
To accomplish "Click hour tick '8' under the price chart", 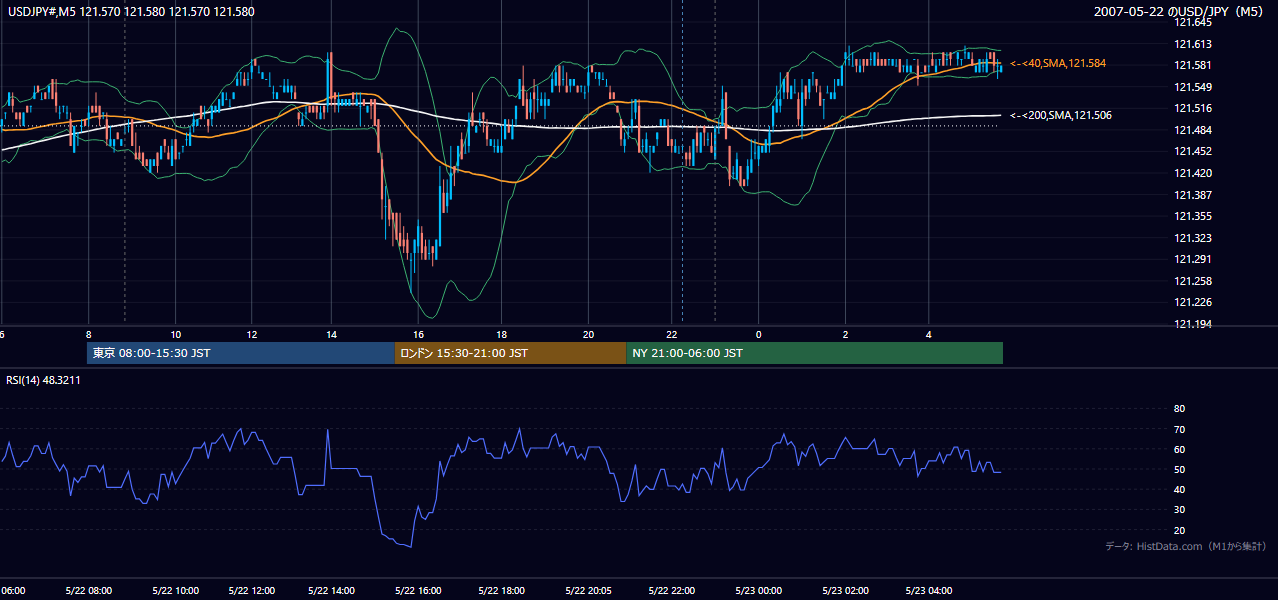I will coord(89,334).
